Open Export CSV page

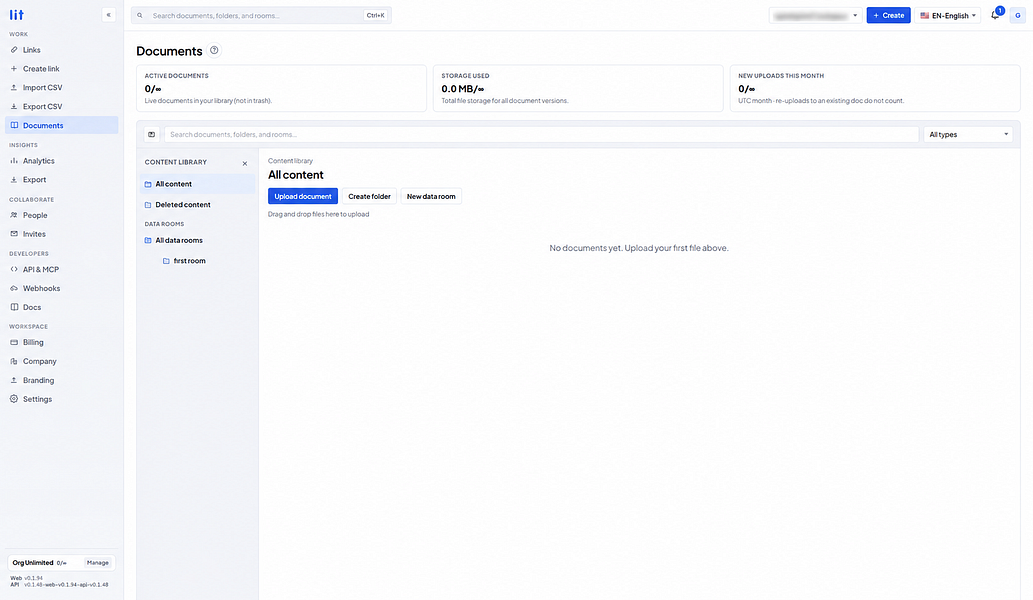[x=62, y=107]
